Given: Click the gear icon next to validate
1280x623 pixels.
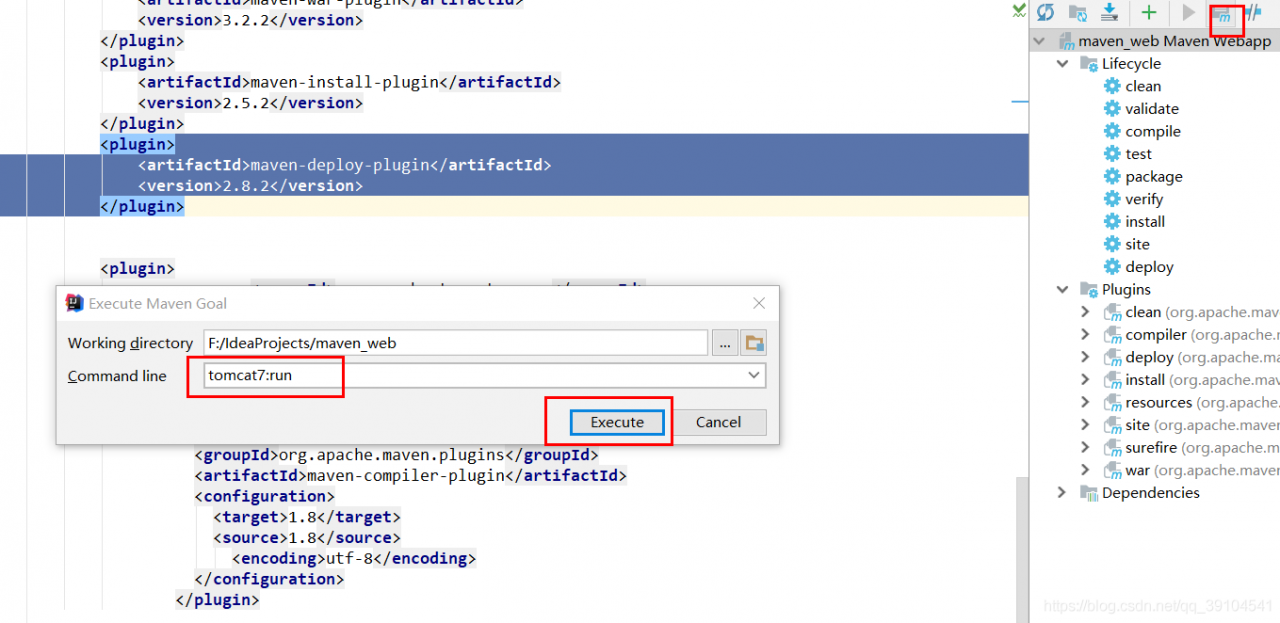Looking at the screenshot, I should [1112, 109].
